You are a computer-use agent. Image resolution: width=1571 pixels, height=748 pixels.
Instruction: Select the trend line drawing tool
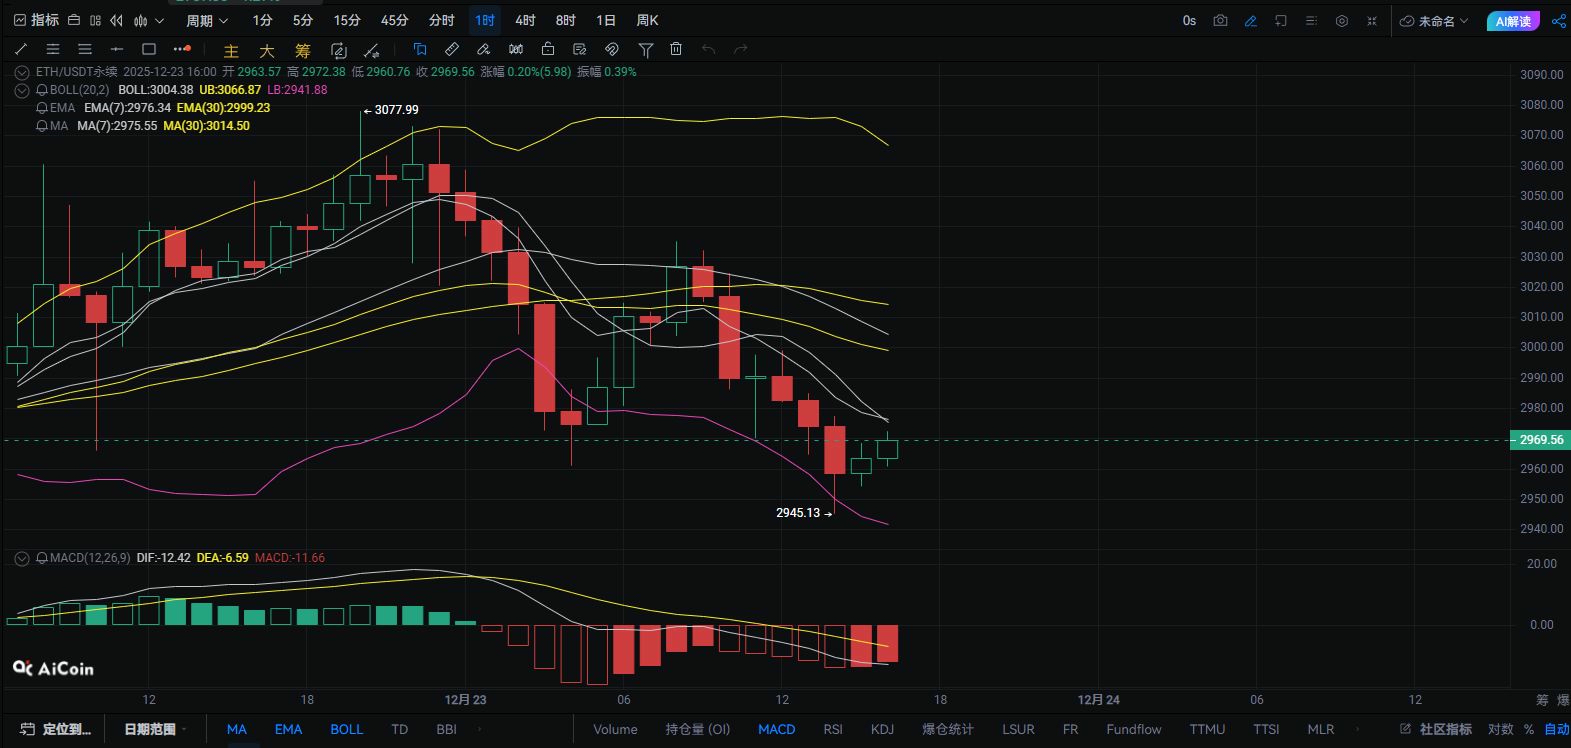21,49
